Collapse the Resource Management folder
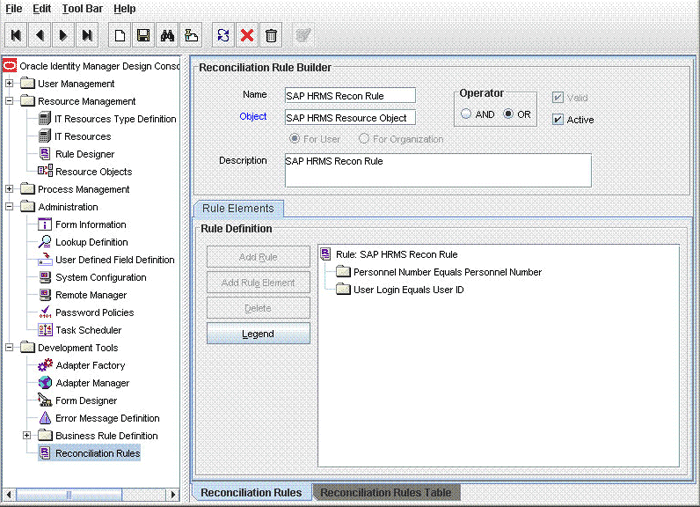This screenshot has width=700, height=507. coord(9,101)
